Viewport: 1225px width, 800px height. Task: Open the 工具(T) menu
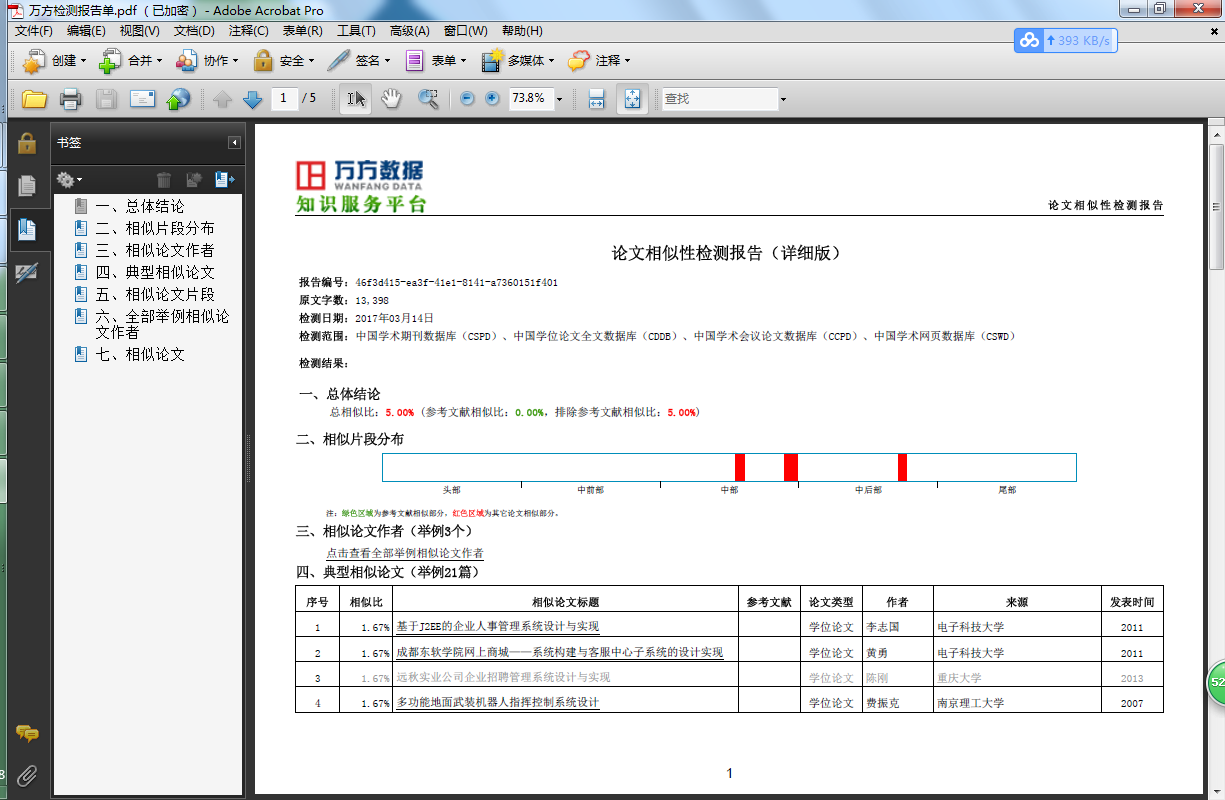tap(356, 31)
